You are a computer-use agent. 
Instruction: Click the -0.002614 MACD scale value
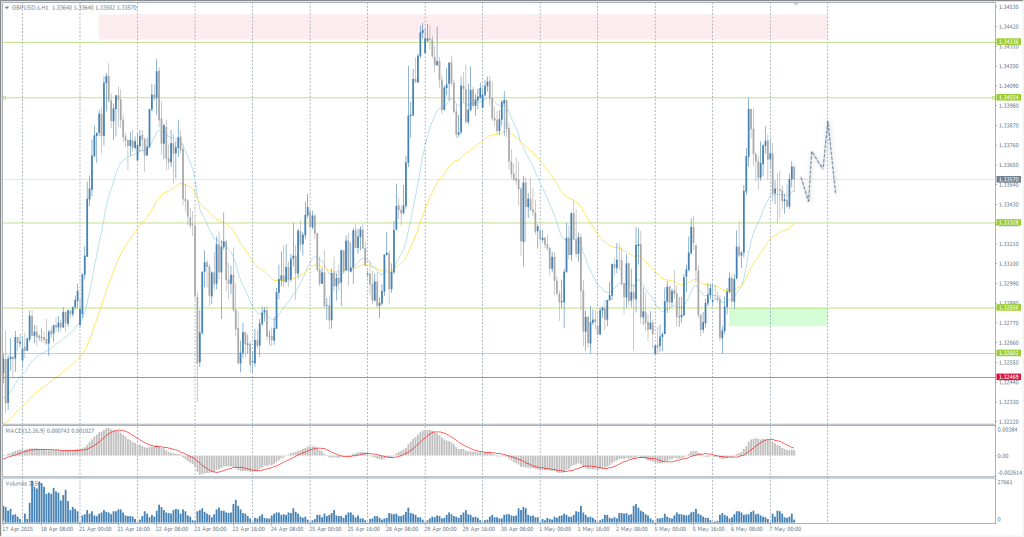[1010, 472]
